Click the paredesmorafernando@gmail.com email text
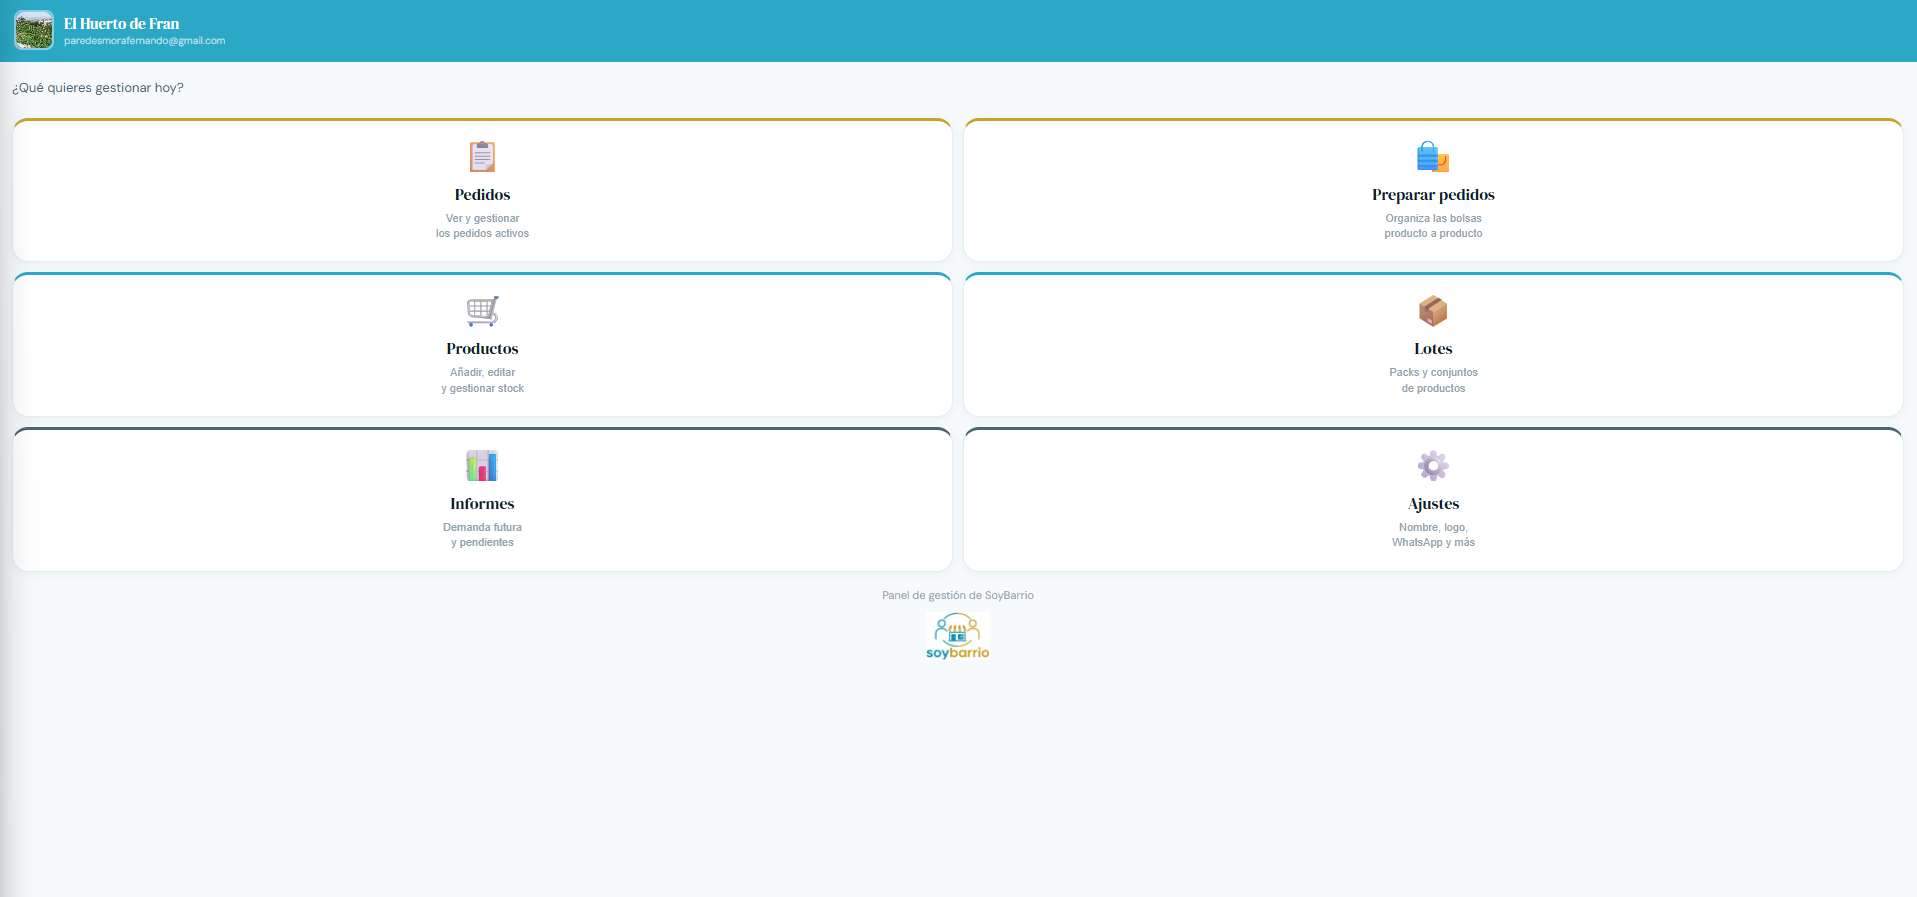 (x=145, y=41)
